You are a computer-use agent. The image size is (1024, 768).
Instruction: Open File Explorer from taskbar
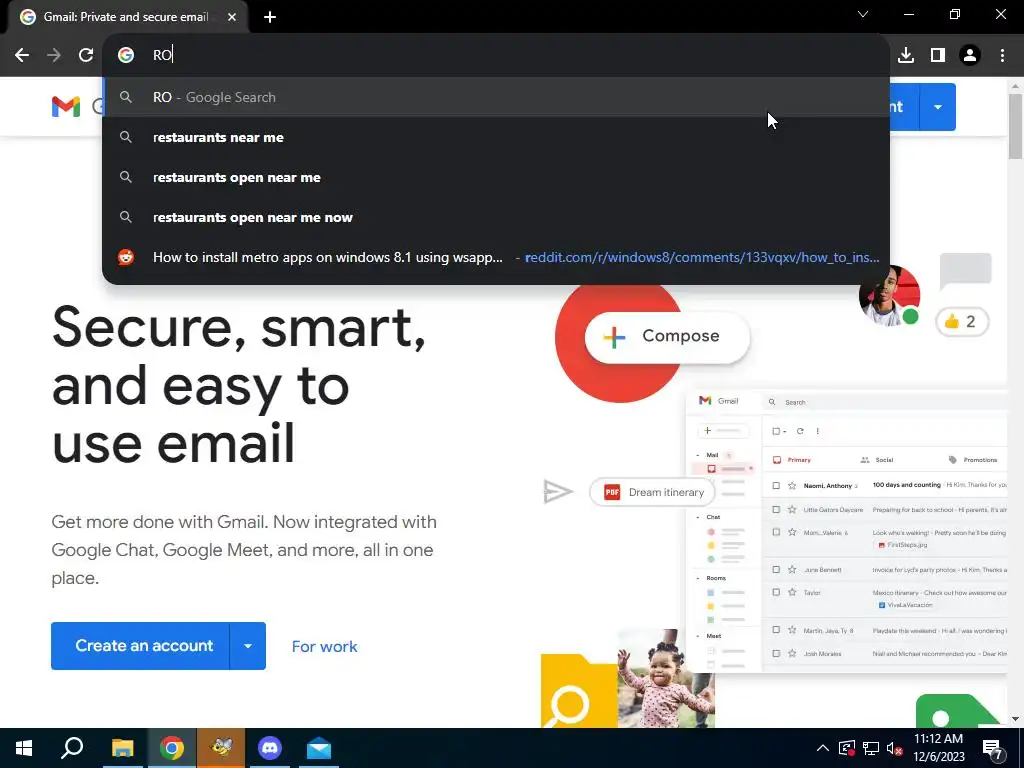(122, 748)
